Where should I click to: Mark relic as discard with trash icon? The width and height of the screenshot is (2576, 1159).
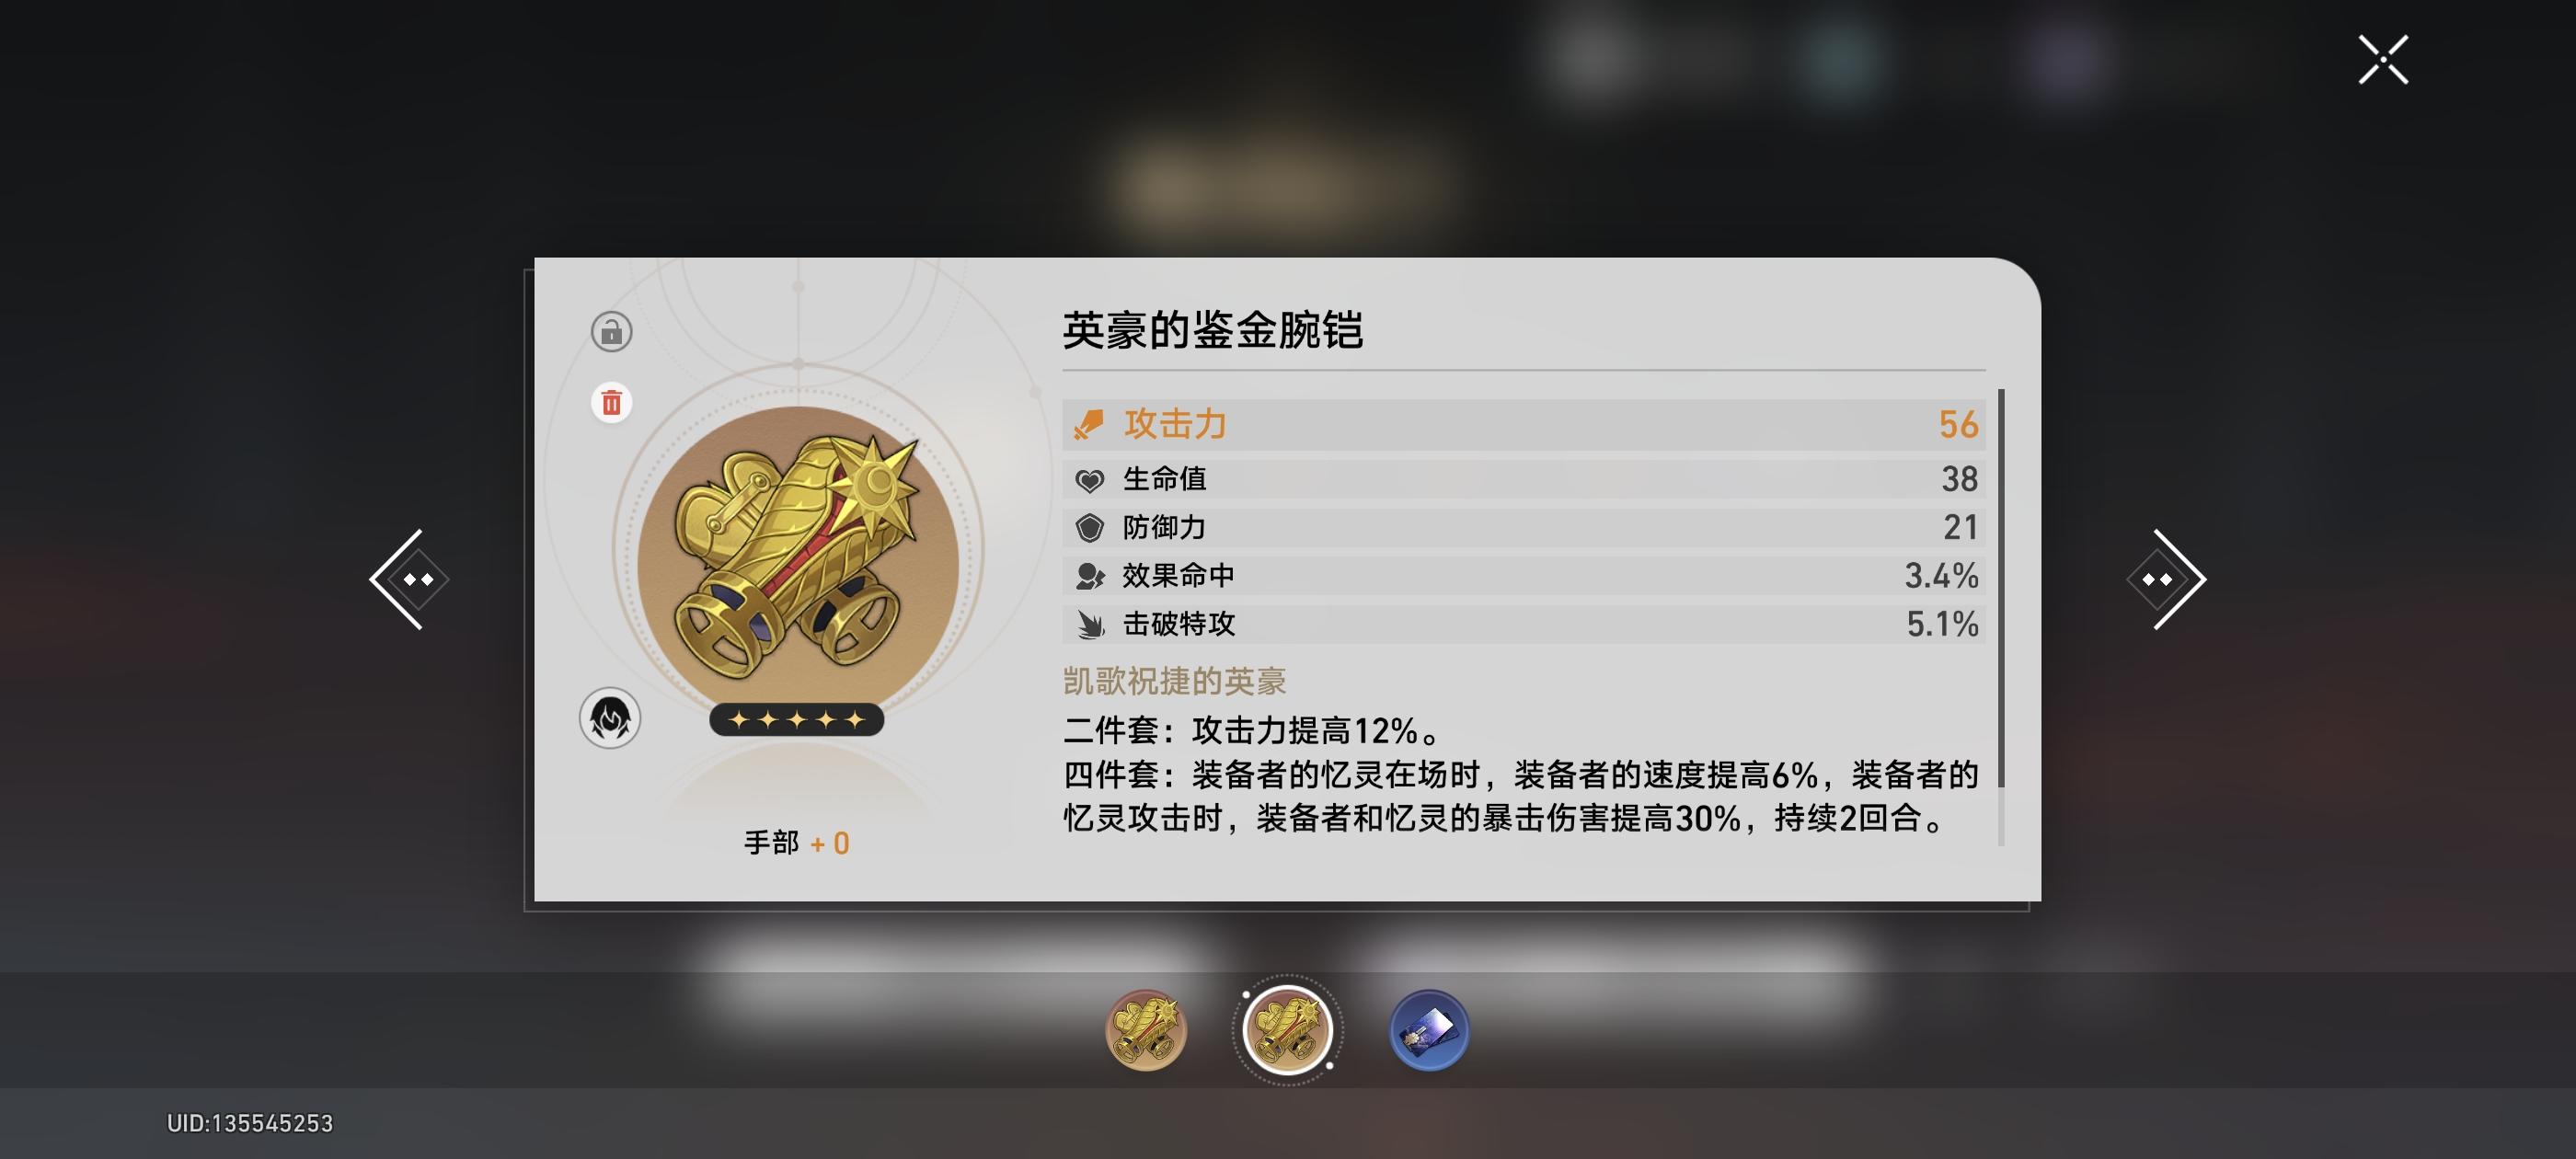611,402
